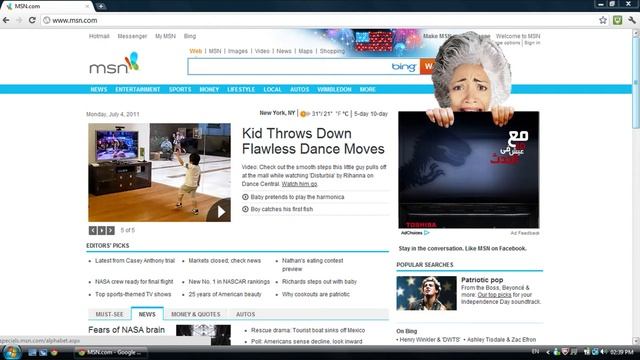640x360 pixels.
Task: Open the Messenger link
Action: (x=132, y=36)
